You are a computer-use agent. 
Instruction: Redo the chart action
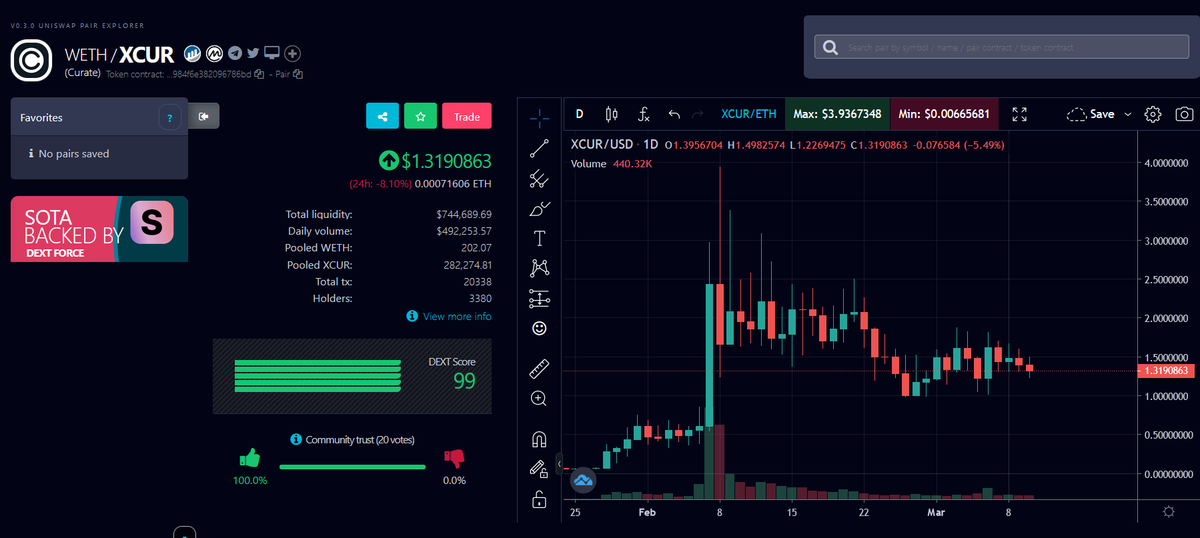698,114
